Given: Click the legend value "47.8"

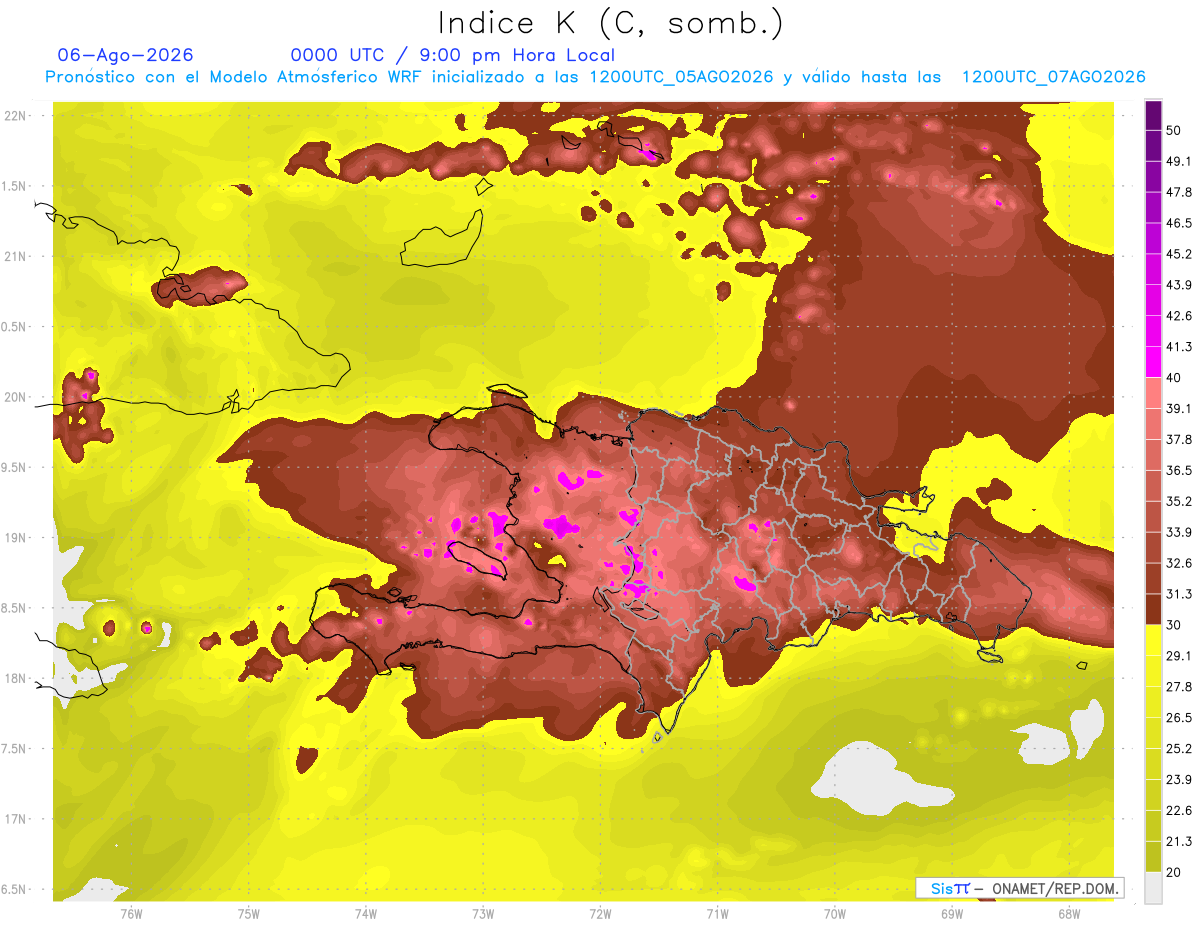Looking at the screenshot, I should tap(1179, 192).
